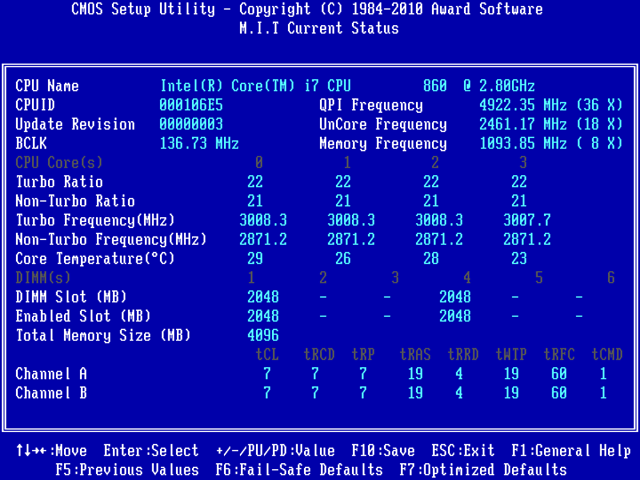Click UnCore Frequency value 2461.17 MHz
The width and height of the screenshot is (640, 480).
pyautogui.click(x=551, y=124)
